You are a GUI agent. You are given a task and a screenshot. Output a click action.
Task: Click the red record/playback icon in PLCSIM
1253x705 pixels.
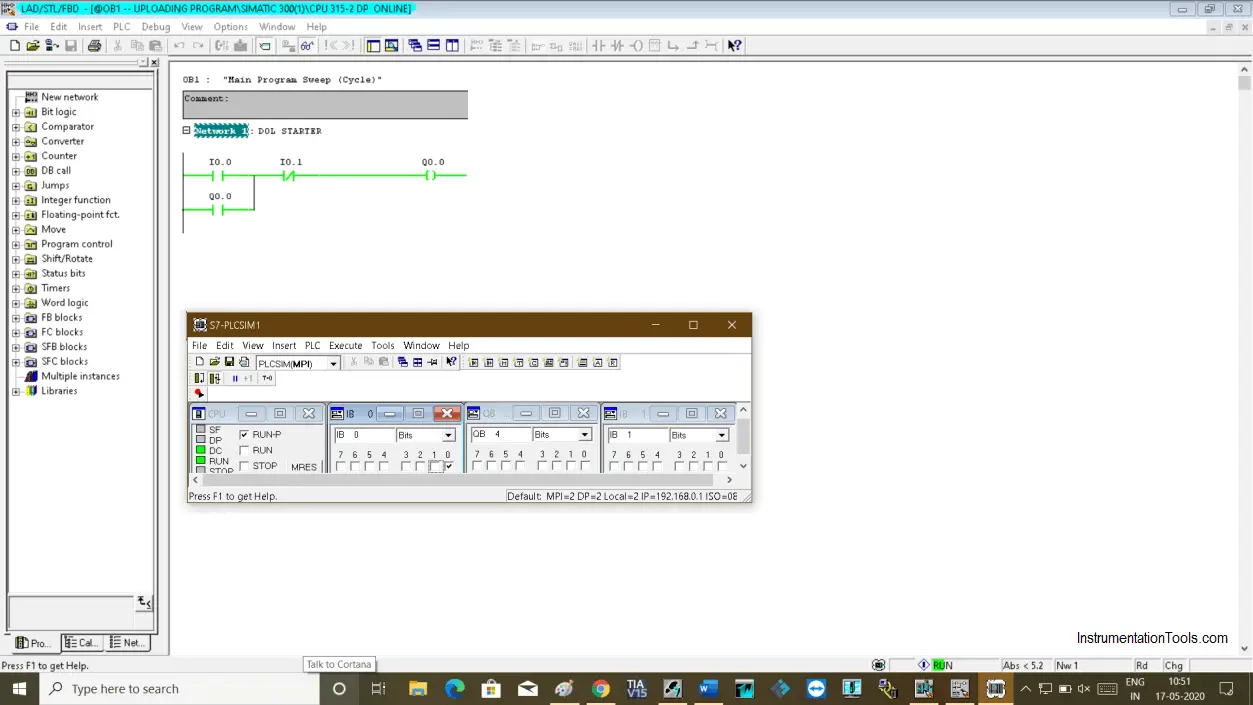(199, 394)
